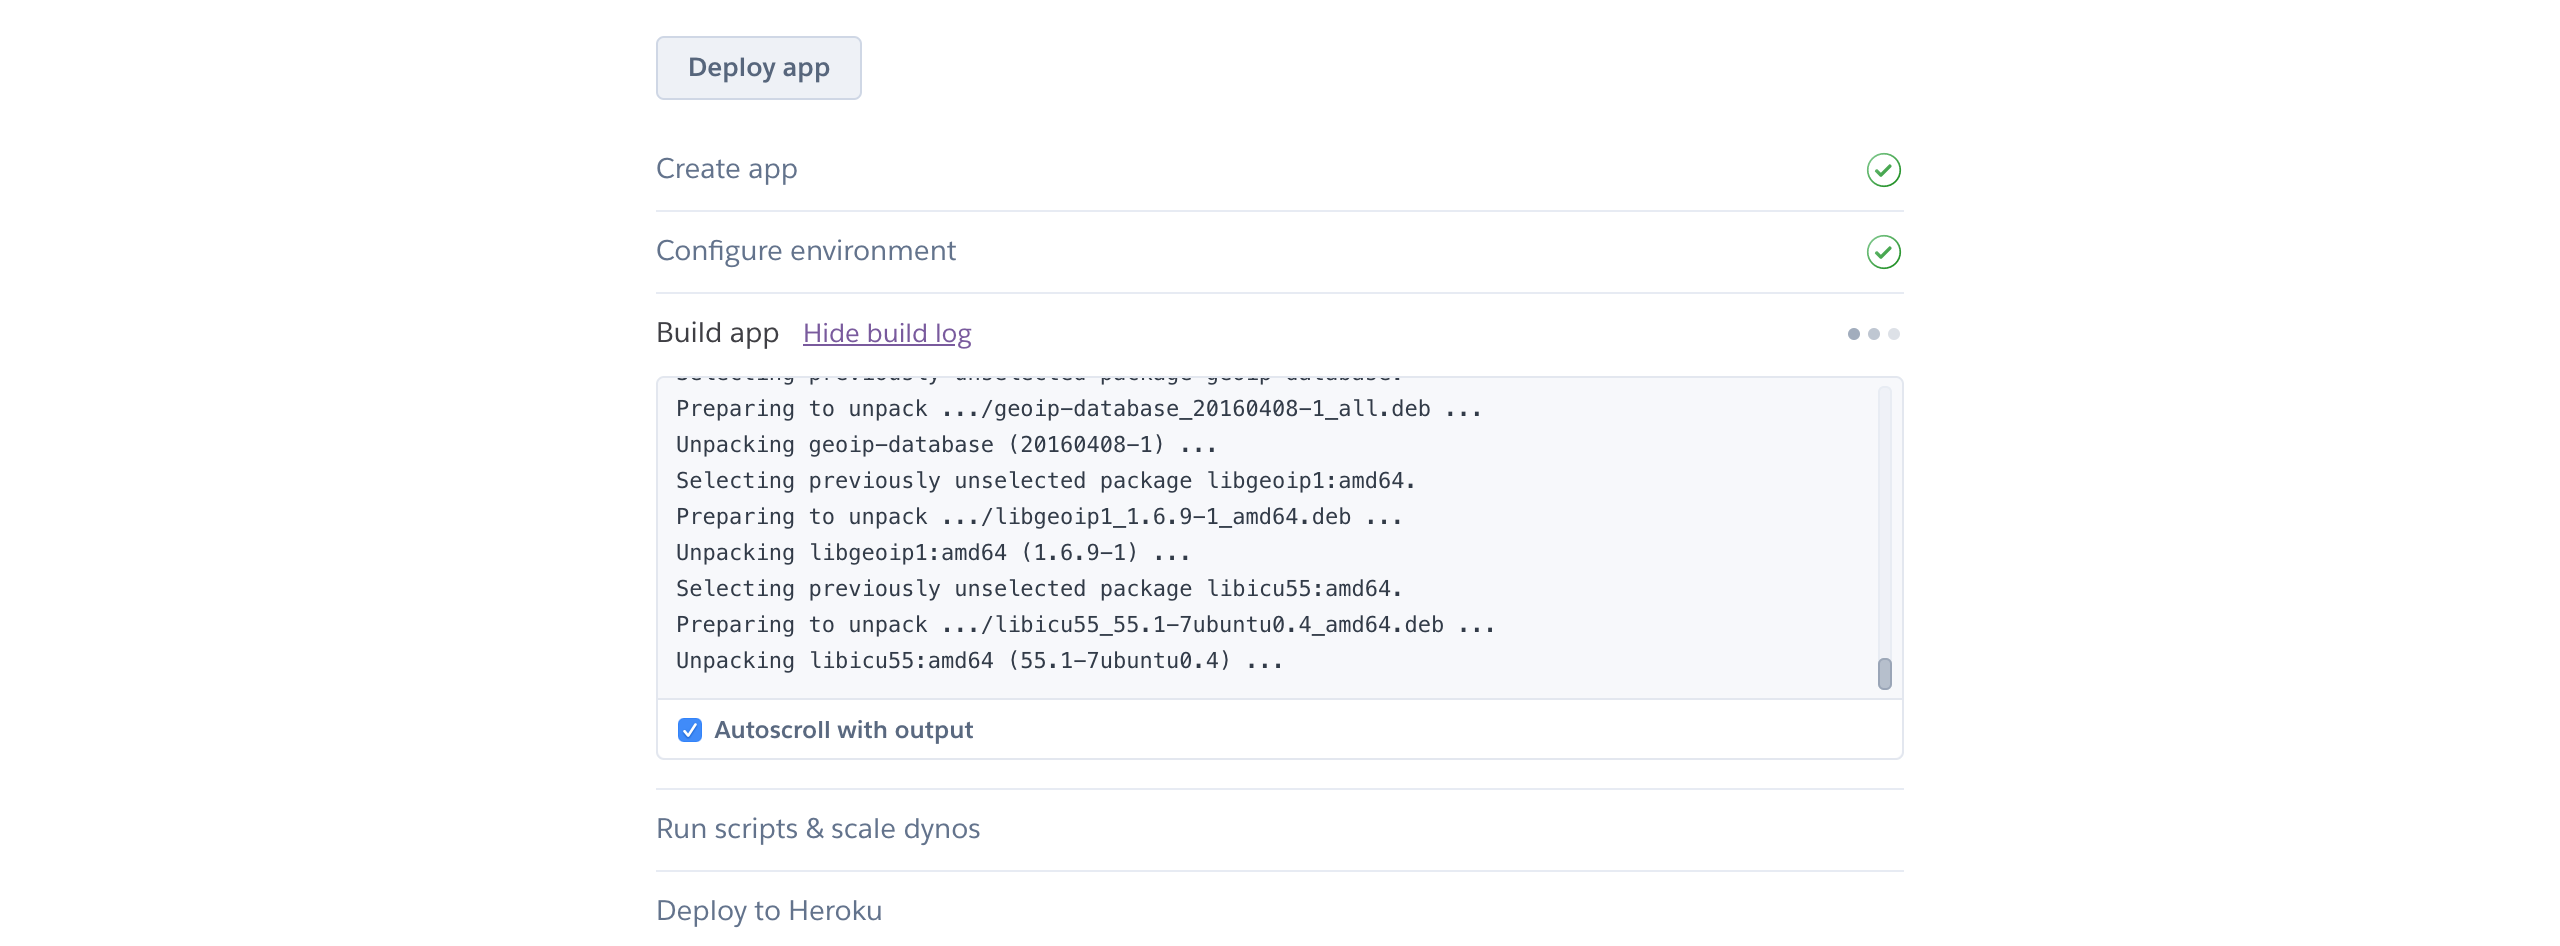Viewport: 2560px width, 946px height.
Task: Click the green checkmark beside Configure environment
Action: click(x=1883, y=252)
